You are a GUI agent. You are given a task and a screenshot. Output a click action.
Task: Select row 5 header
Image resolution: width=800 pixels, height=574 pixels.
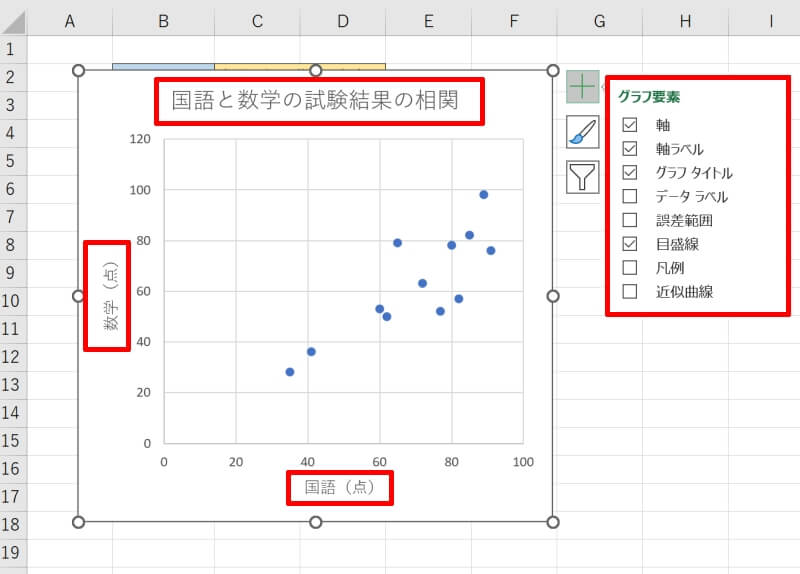[13, 161]
